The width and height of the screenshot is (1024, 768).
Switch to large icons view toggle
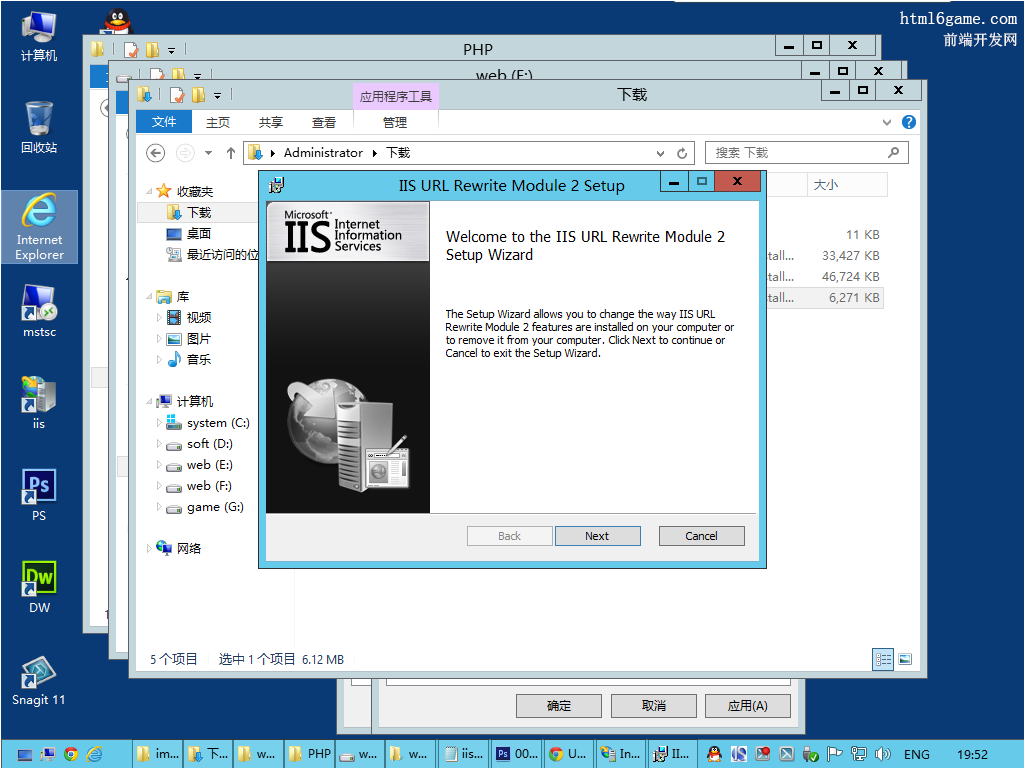click(x=905, y=659)
